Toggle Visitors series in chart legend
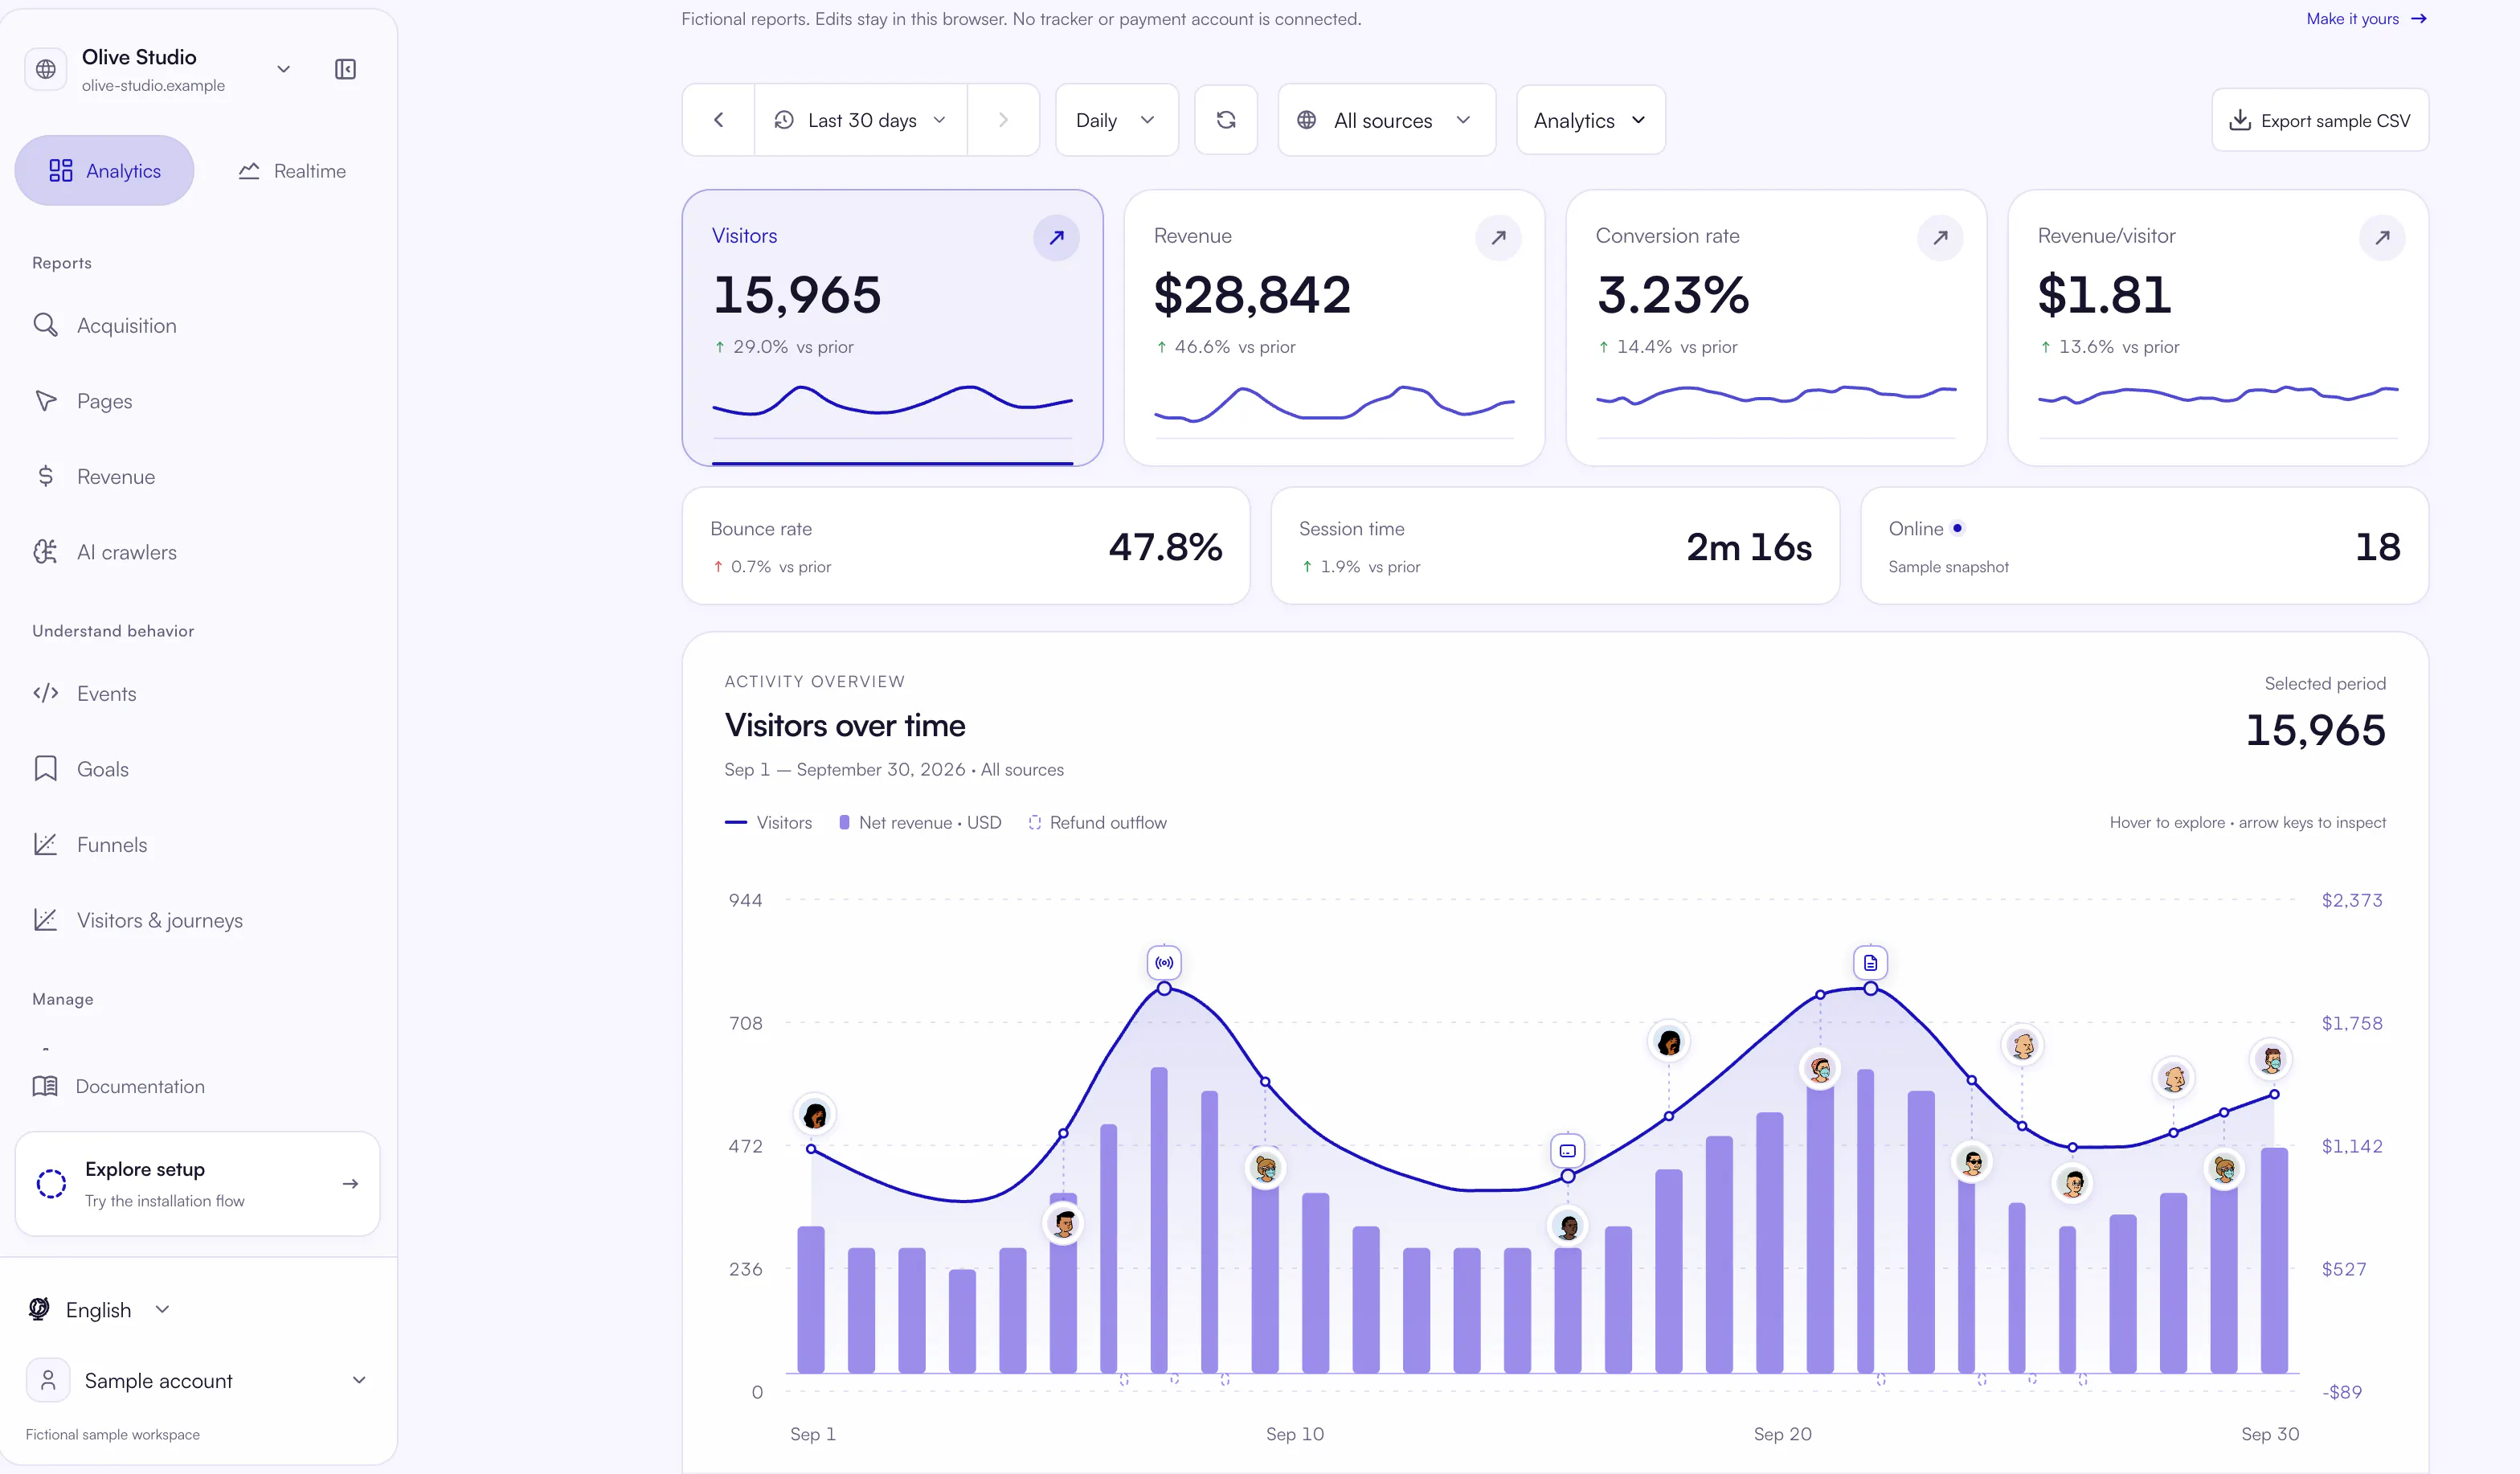Screen dimensions: 2520x1474 (768, 823)
